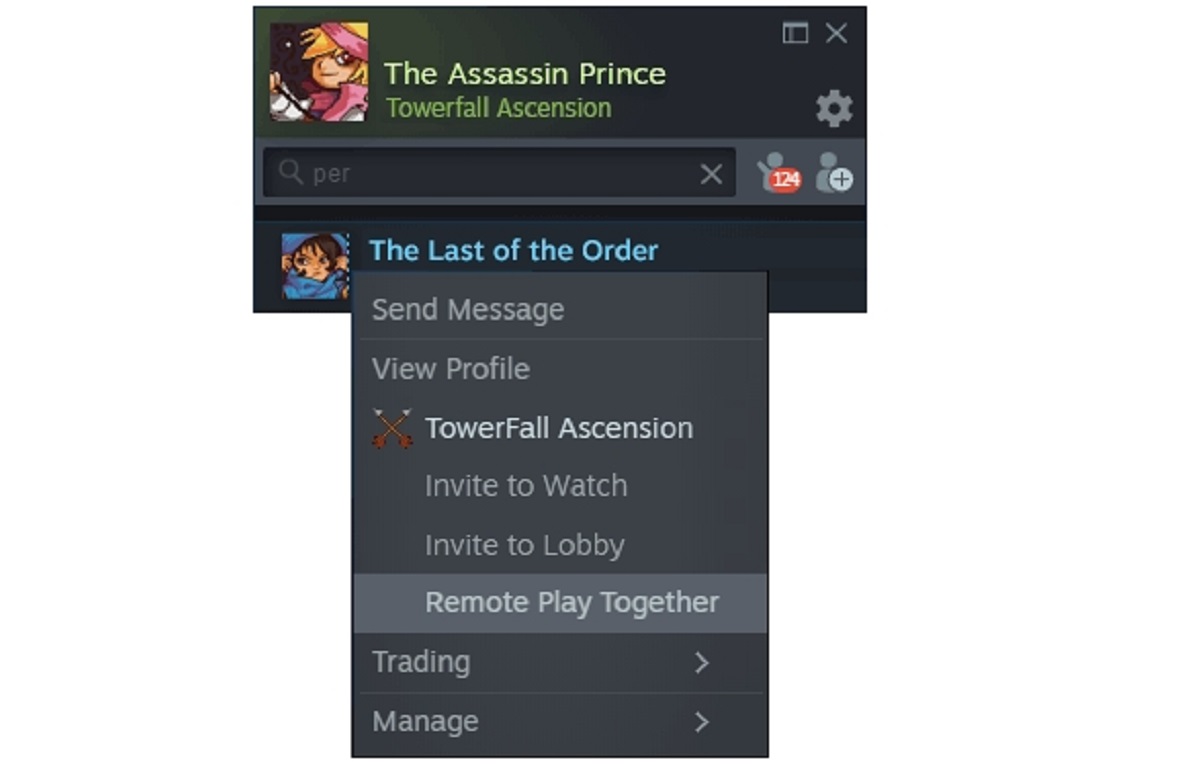The width and height of the screenshot is (1200, 764).
Task: Close the friends list window
Action: pyautogui.click(x=836, y=33)
